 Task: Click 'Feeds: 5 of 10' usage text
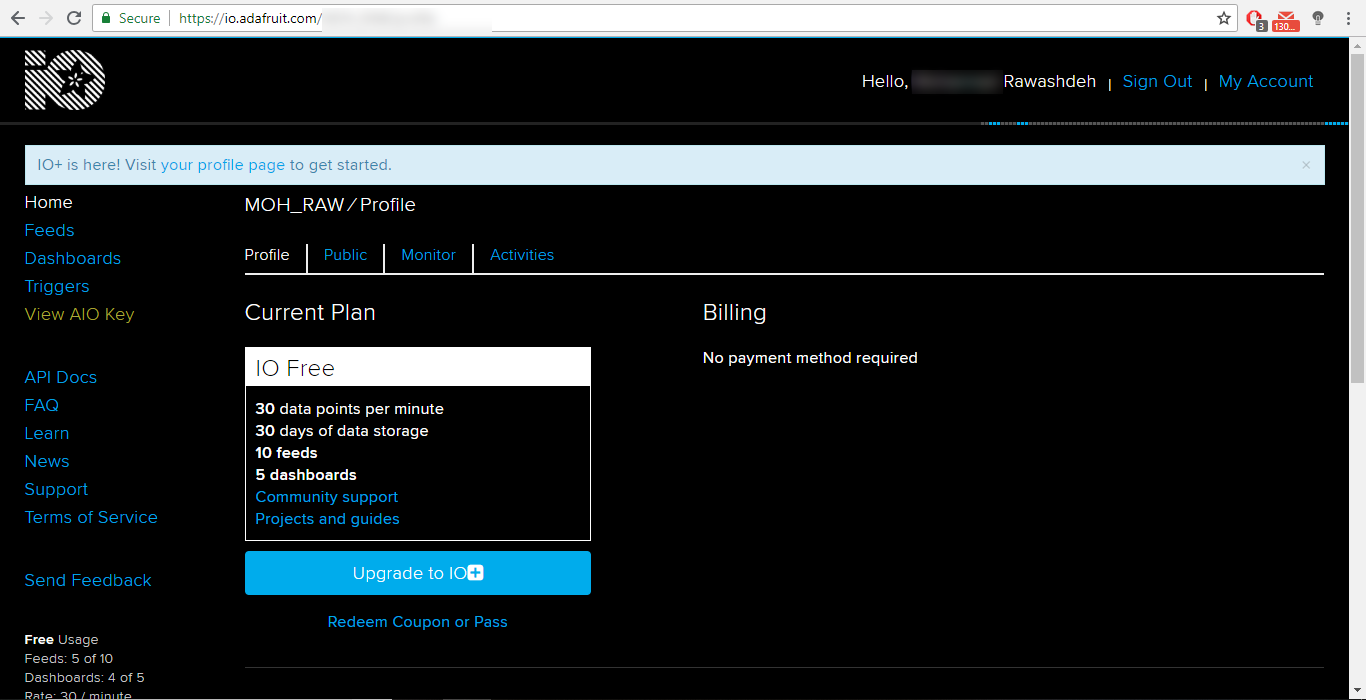pos(69,659)
